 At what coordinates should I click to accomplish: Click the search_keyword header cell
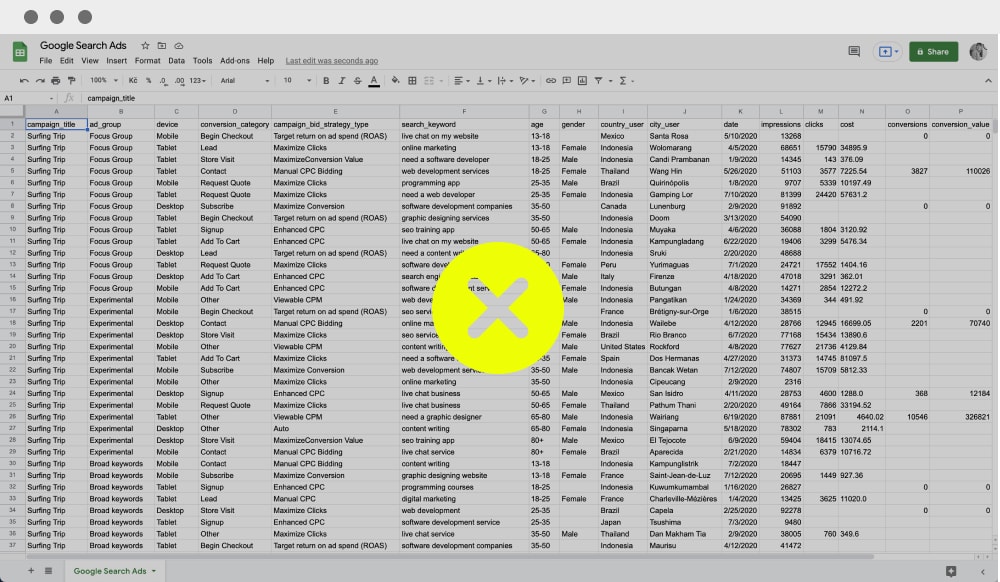coord(464,124)
